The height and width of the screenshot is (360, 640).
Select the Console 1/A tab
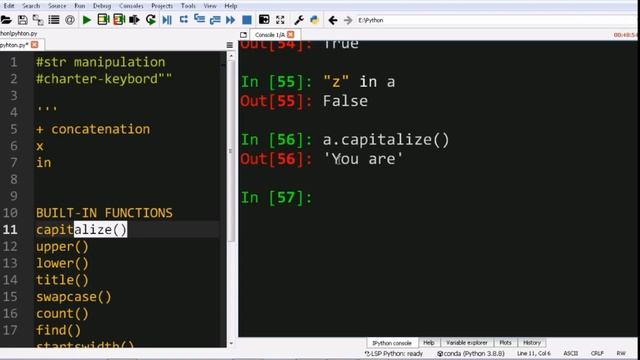[270, 35]
